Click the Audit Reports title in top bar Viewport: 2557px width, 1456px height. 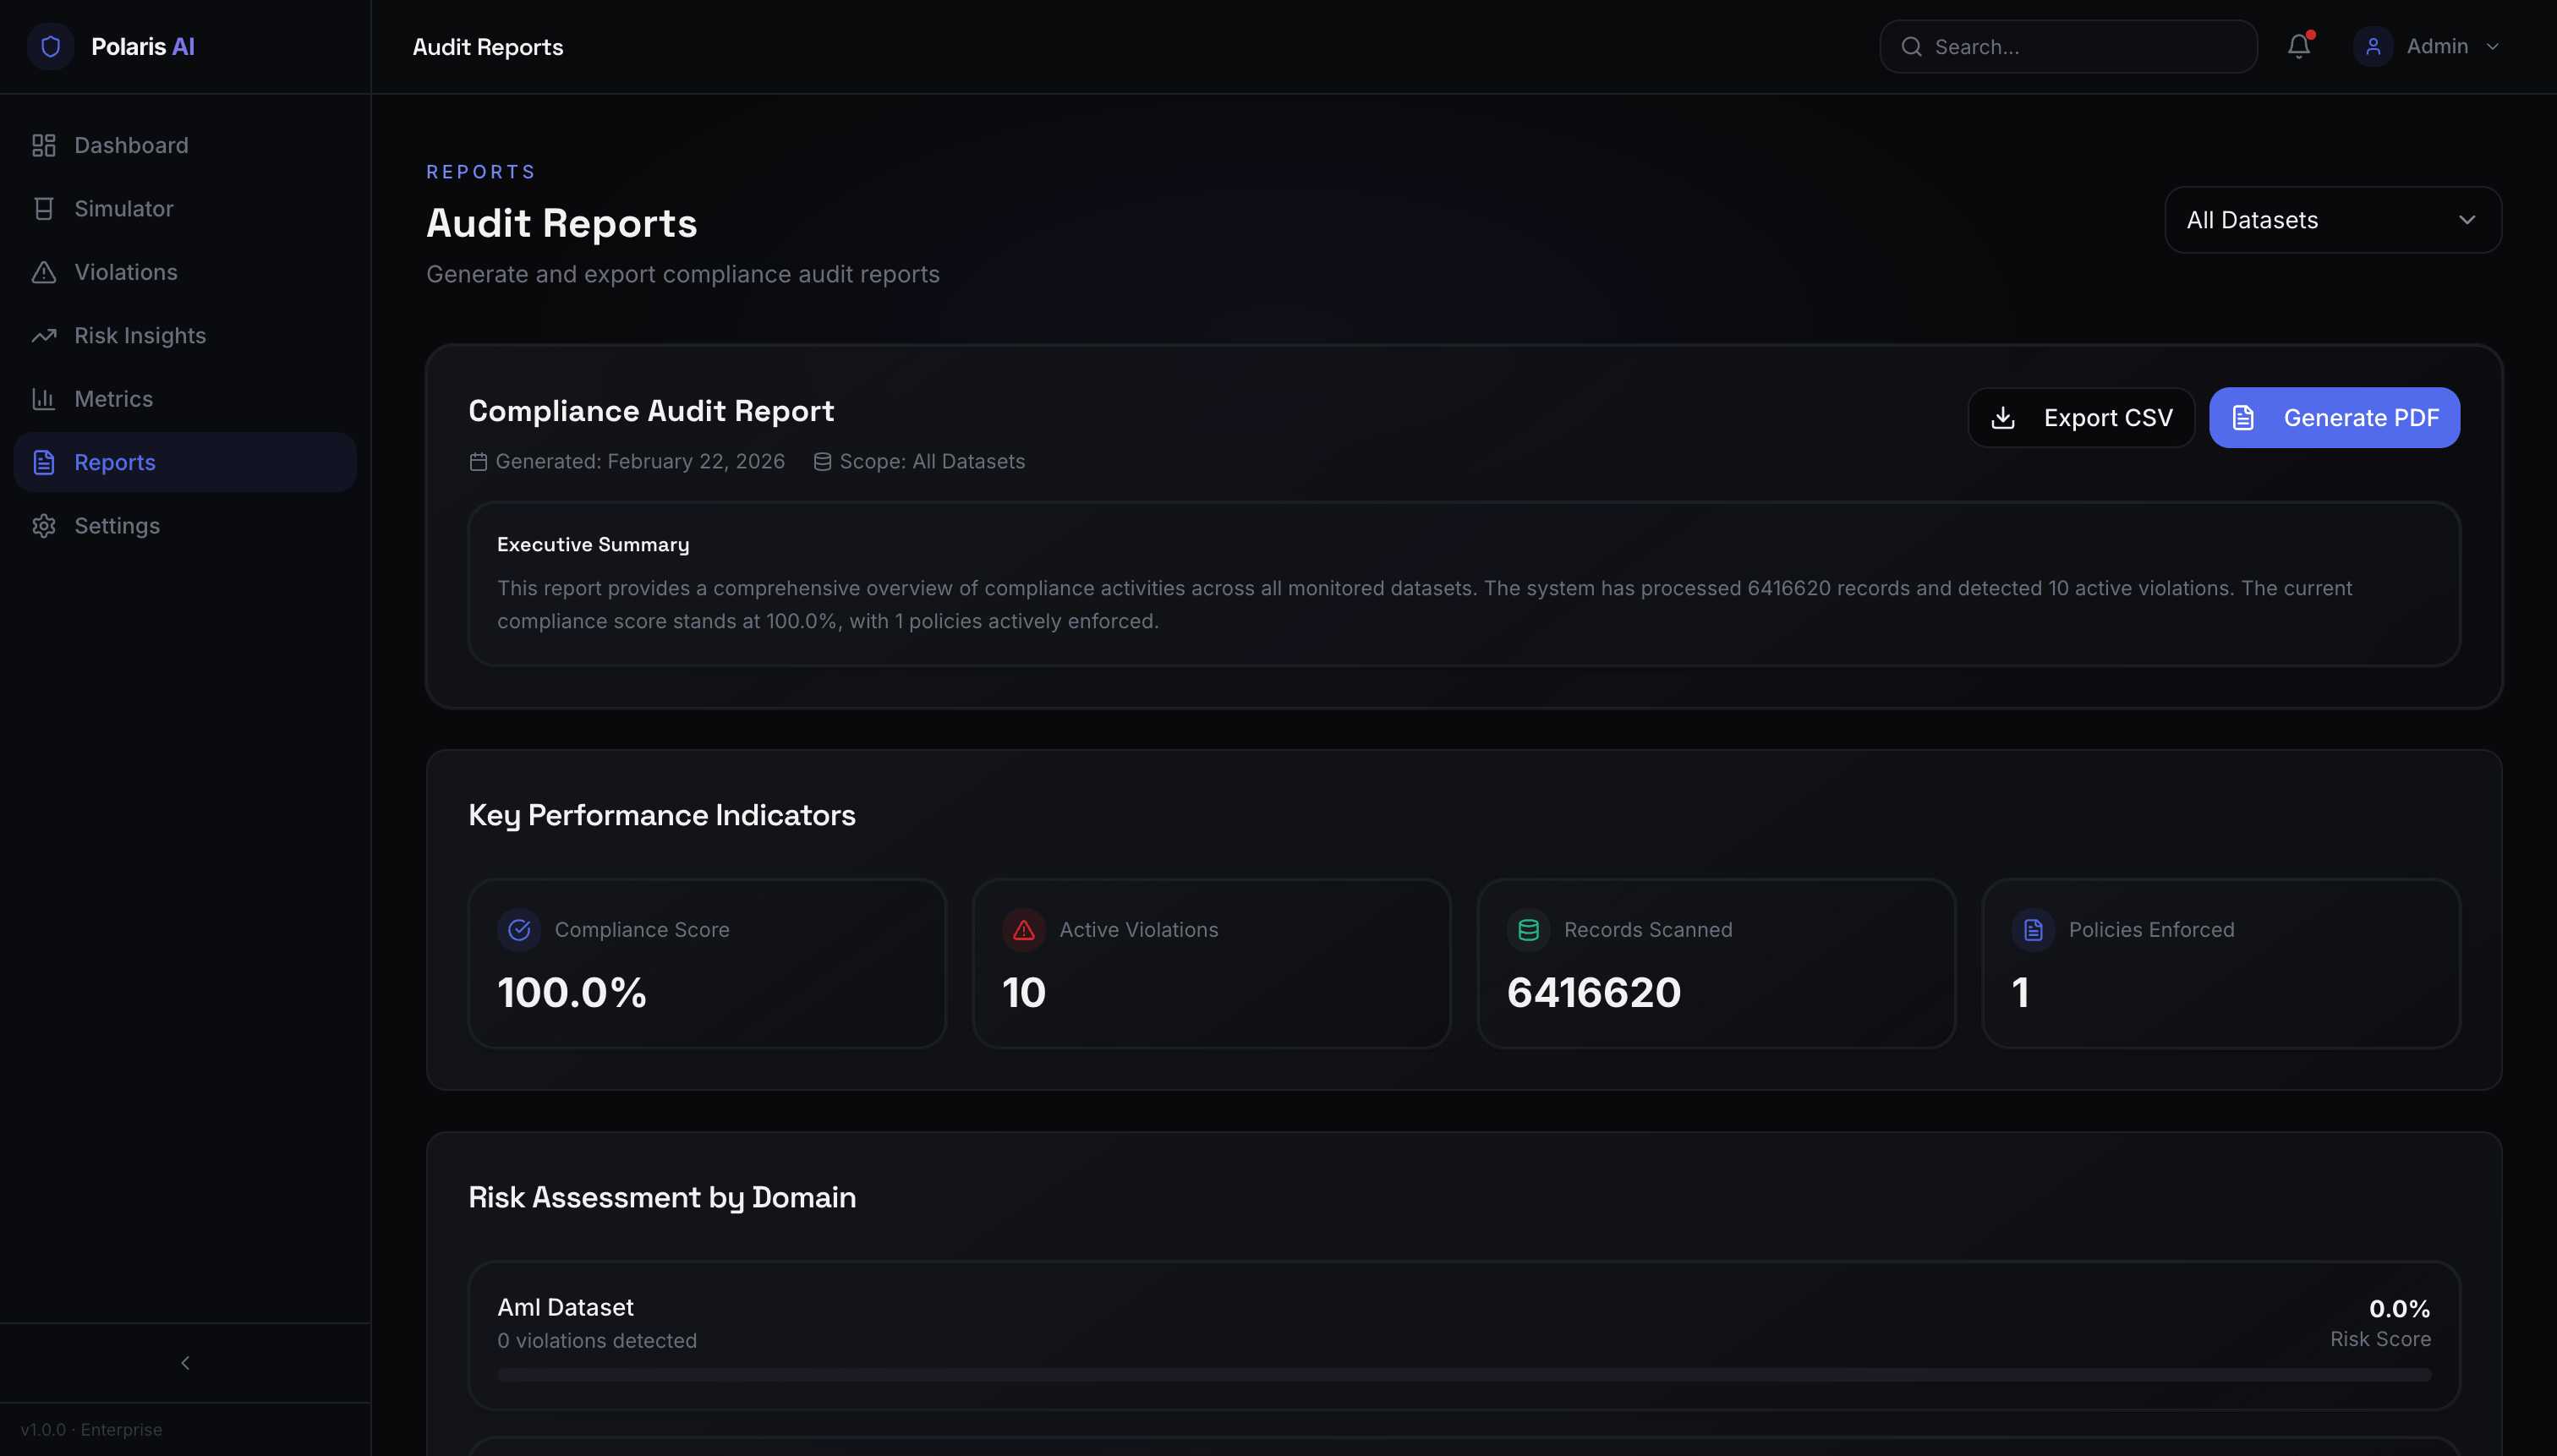(488, 47)
